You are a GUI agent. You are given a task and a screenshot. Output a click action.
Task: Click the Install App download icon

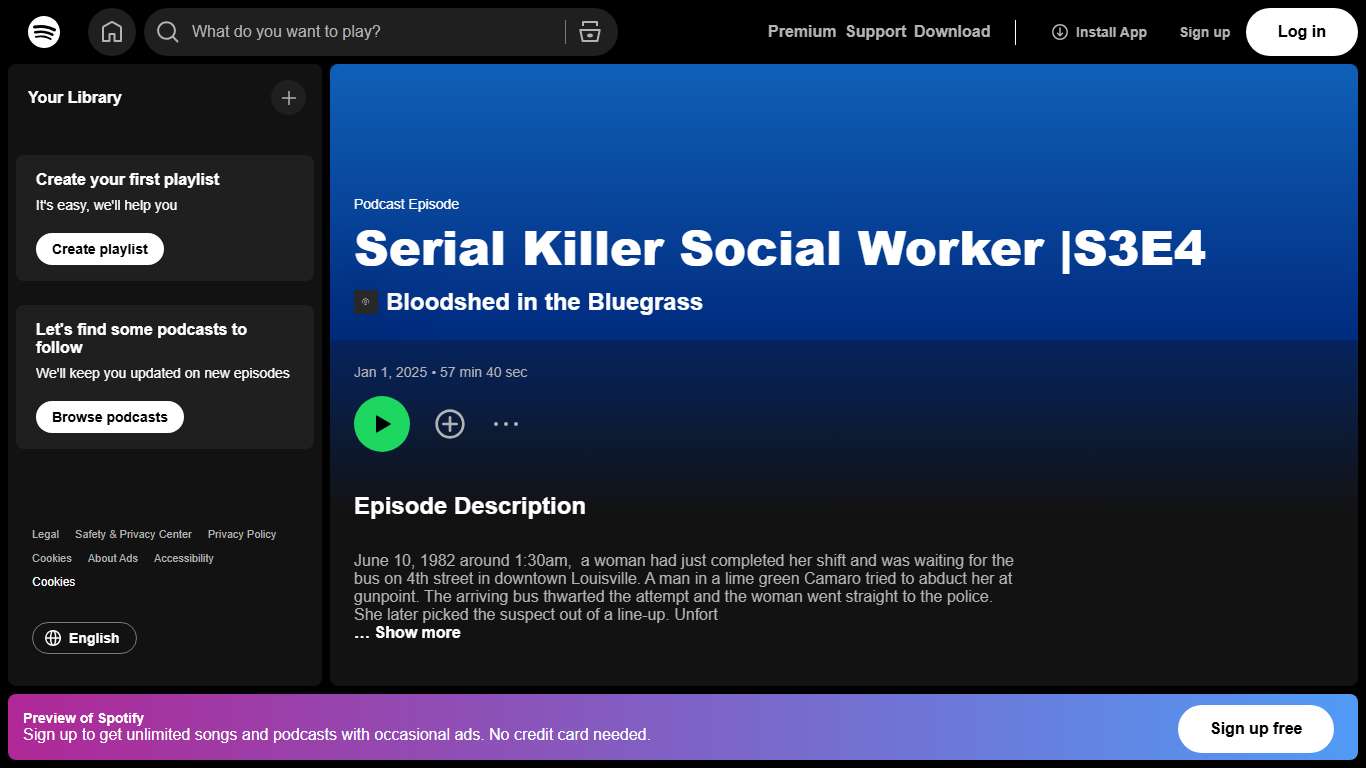pyautogui.click(x=1059, y=32)
